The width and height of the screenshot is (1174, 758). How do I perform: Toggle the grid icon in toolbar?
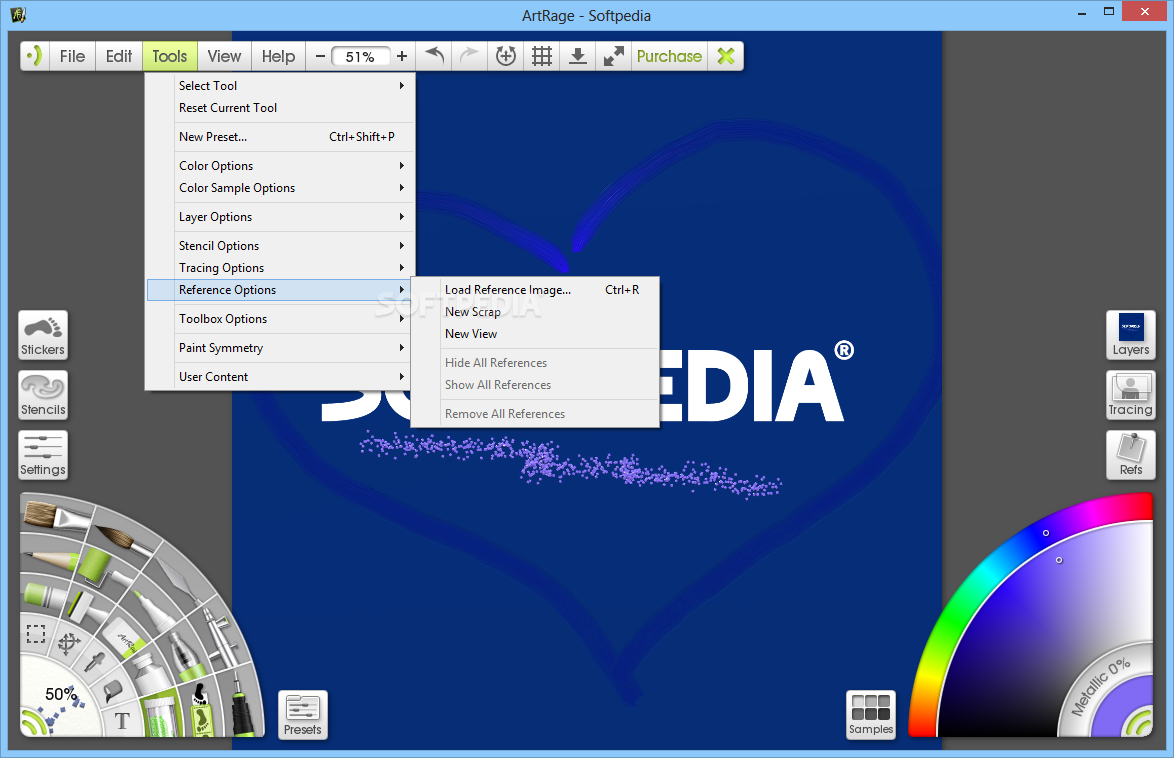click(x=542, y=56)
